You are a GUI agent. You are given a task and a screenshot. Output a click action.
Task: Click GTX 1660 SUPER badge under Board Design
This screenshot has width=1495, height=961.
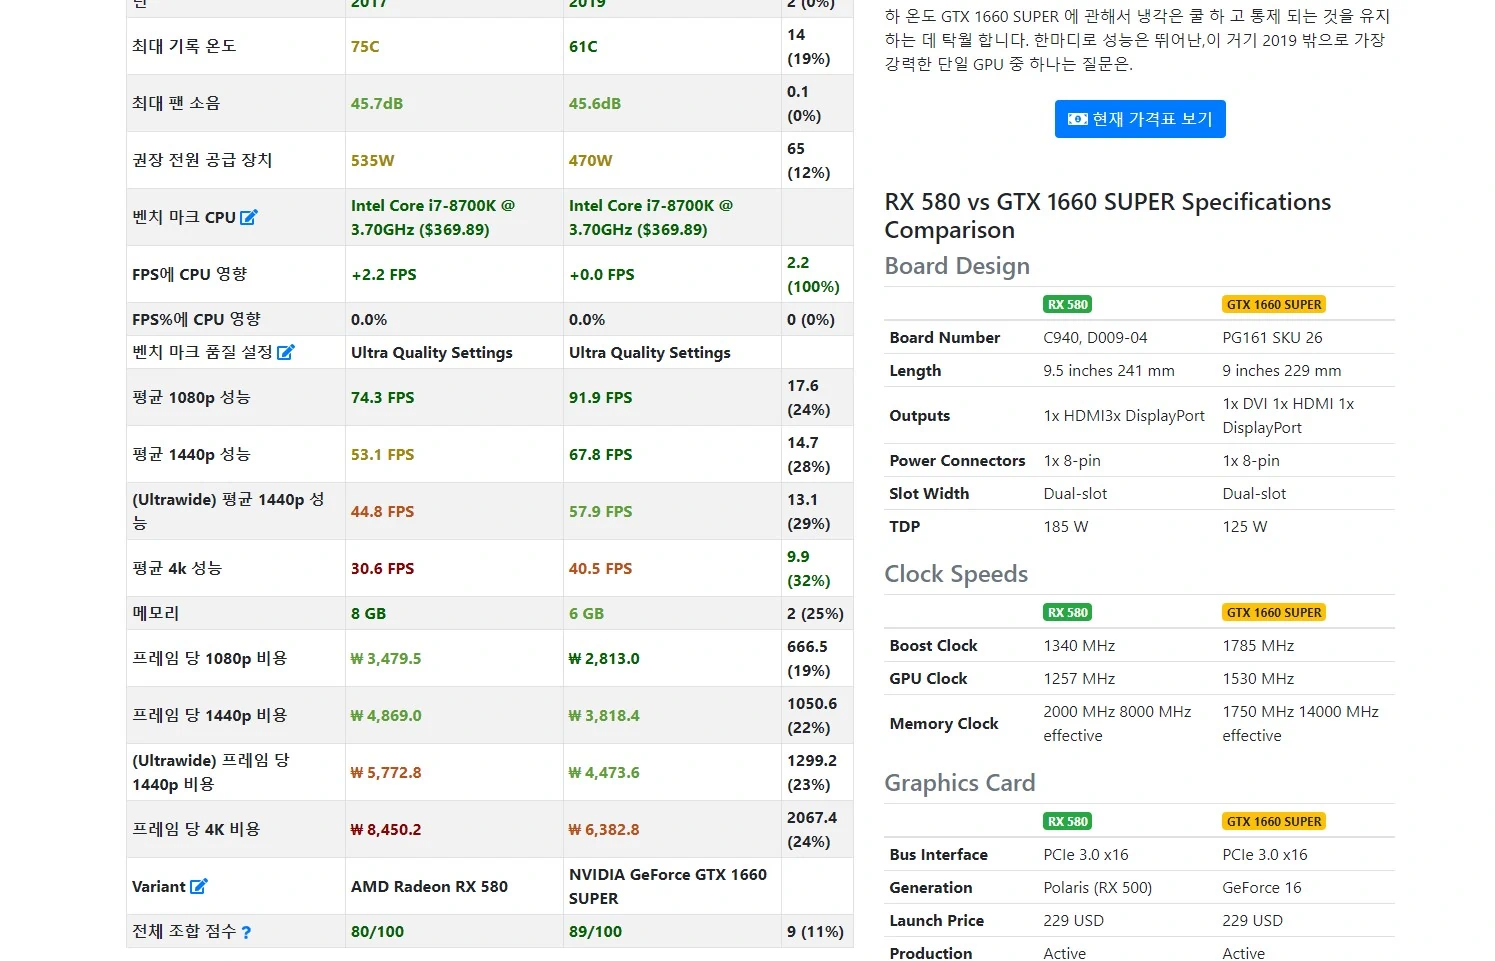1274,304
